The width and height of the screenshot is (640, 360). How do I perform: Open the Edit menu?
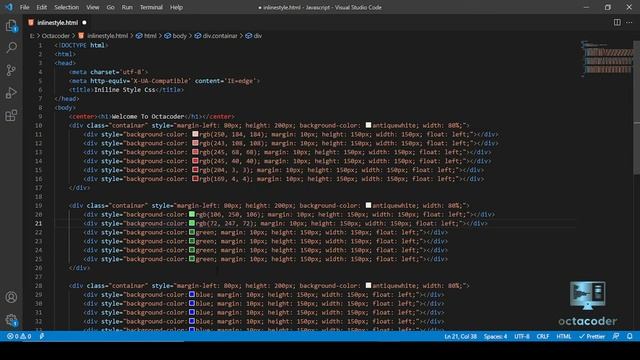click(42, 7)
